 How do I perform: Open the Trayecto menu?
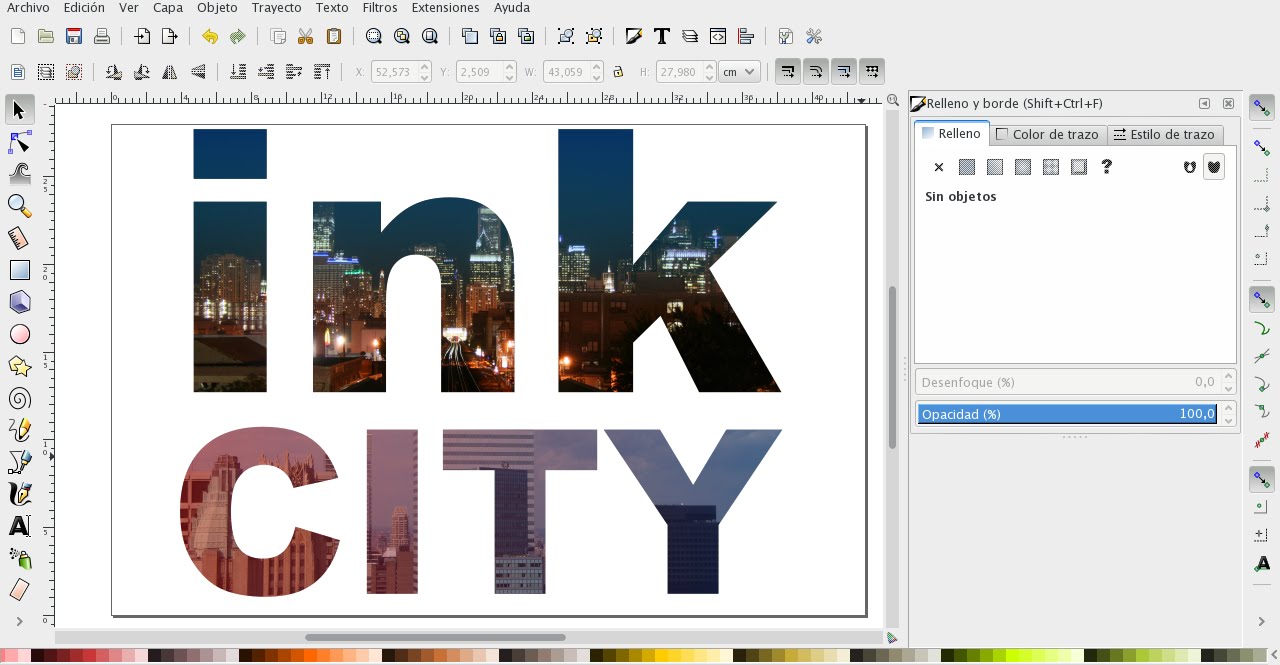(x=276, y=8)
